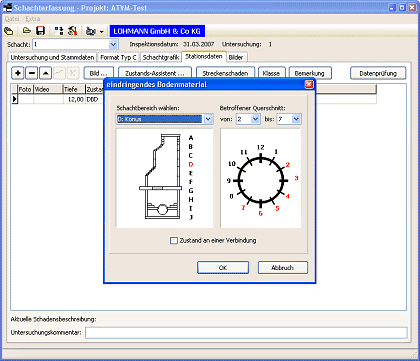Run Datenprüfung check button
The height and width of the screenshot is (361, 420).
[378, 73]
